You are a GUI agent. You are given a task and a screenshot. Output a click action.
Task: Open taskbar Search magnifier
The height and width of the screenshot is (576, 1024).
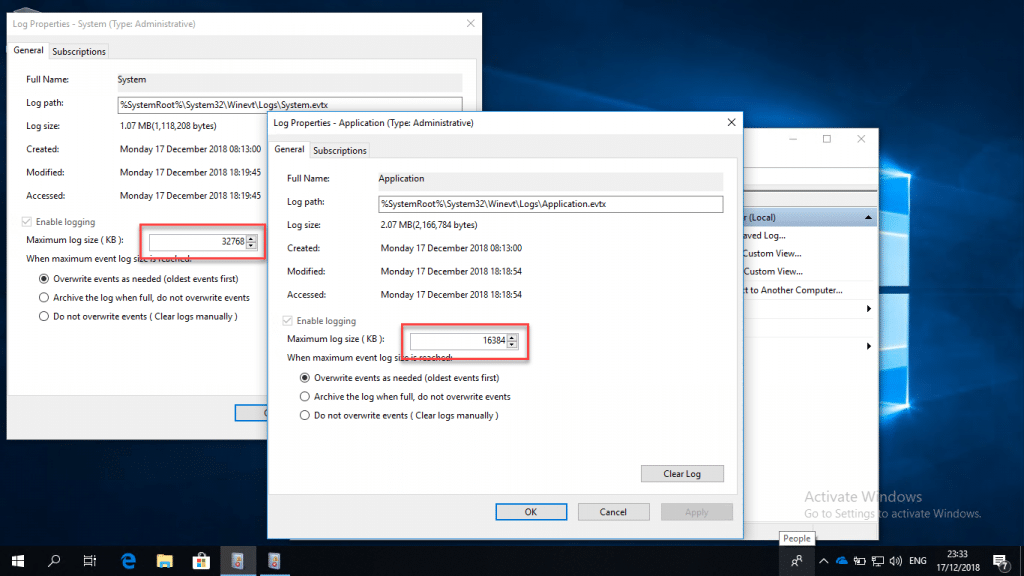pos(54,560)
